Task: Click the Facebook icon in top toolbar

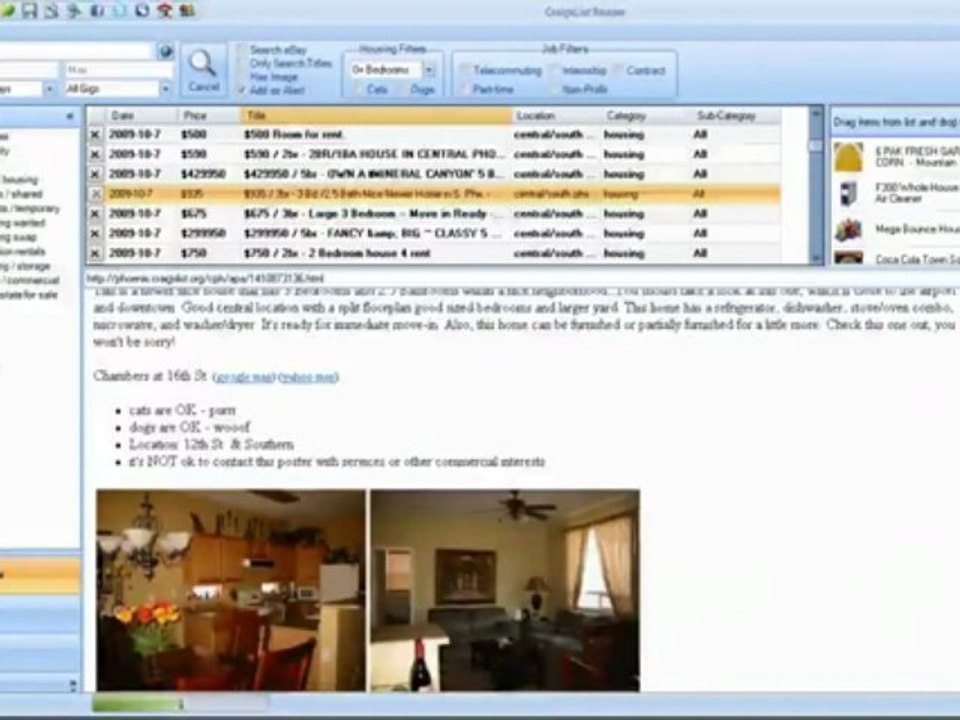Action: pos(97,10)
